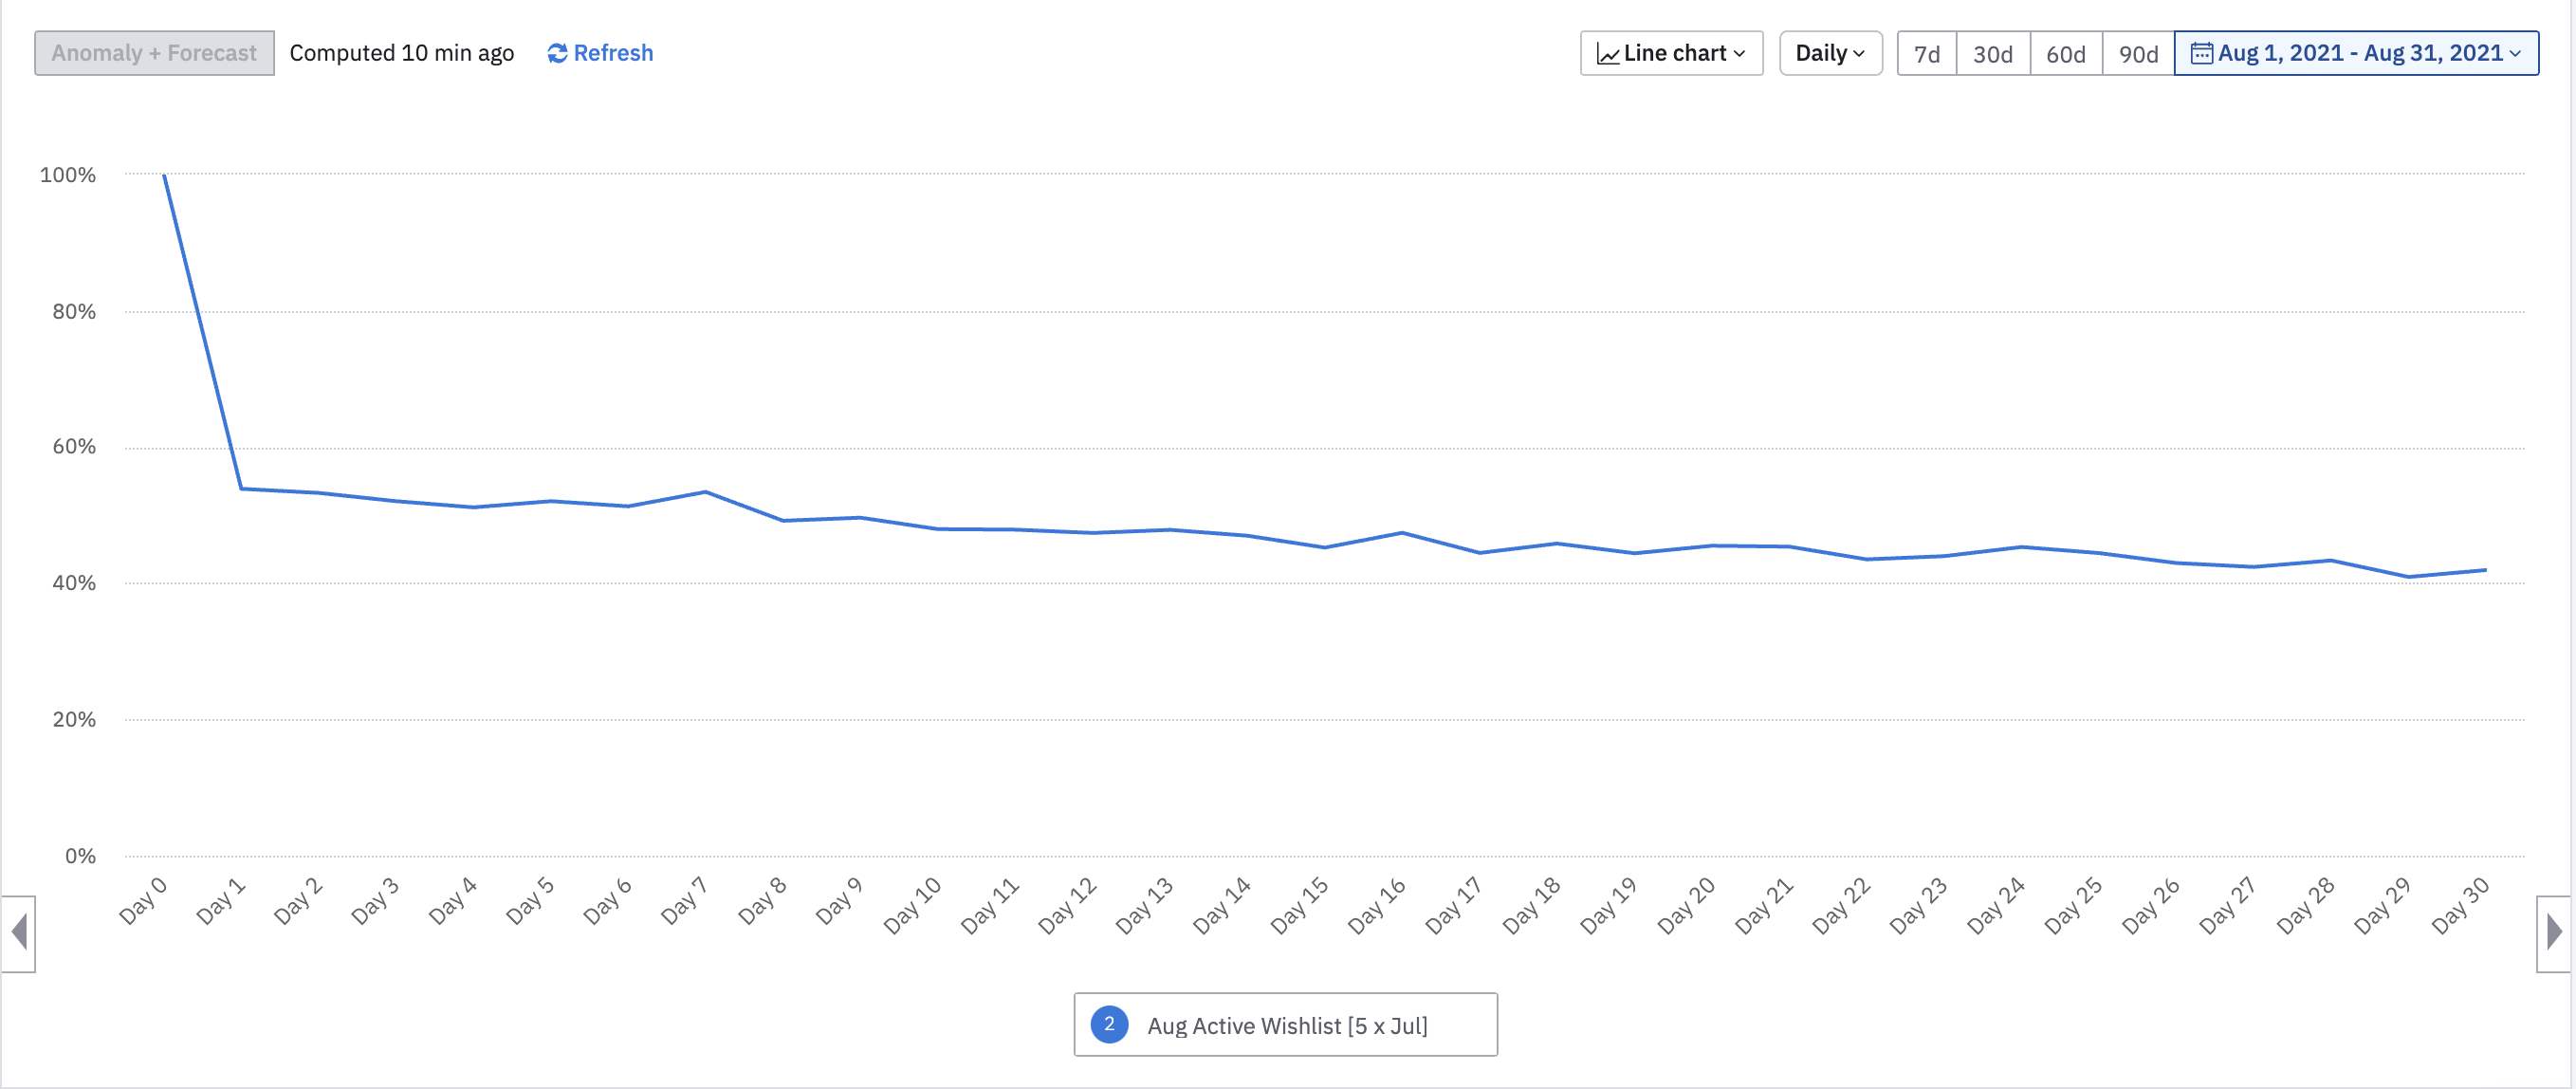Switch to the 90d range
Image resolution: width=2576 pixels, height=1089 pixels.
(x=2138, y=54)
